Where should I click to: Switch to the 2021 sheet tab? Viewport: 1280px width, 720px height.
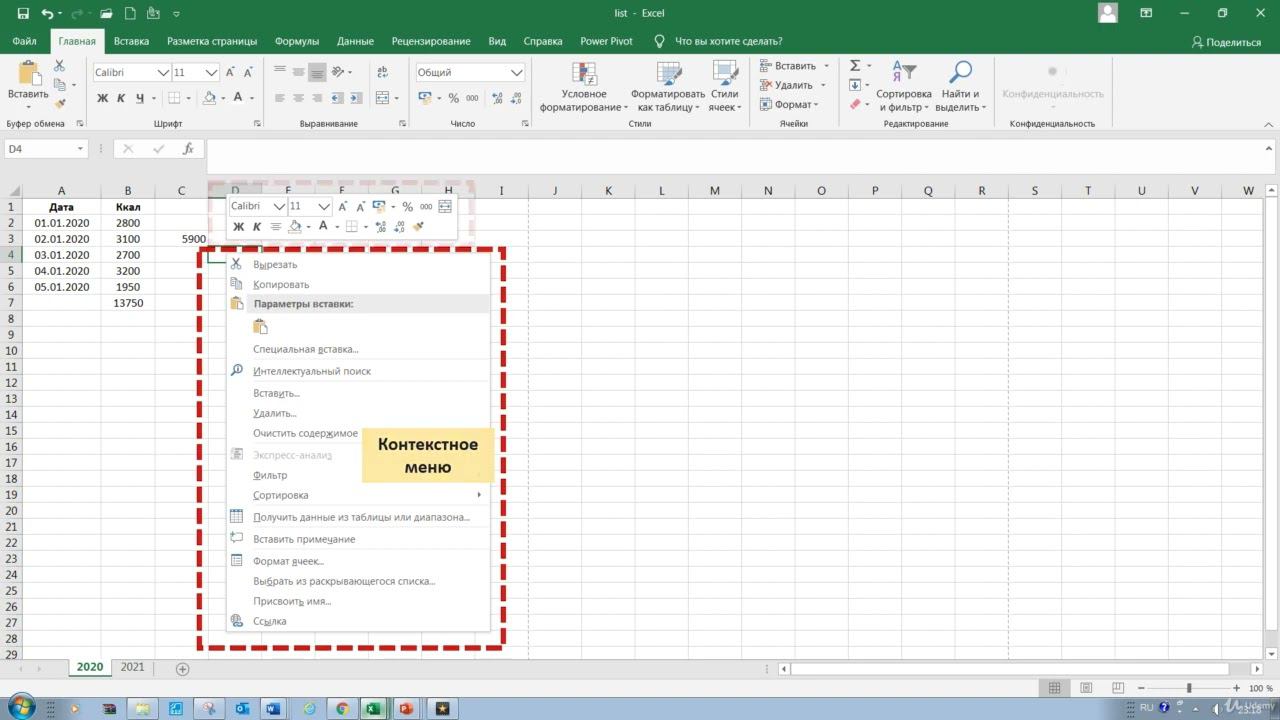click(x=132, y=667)
